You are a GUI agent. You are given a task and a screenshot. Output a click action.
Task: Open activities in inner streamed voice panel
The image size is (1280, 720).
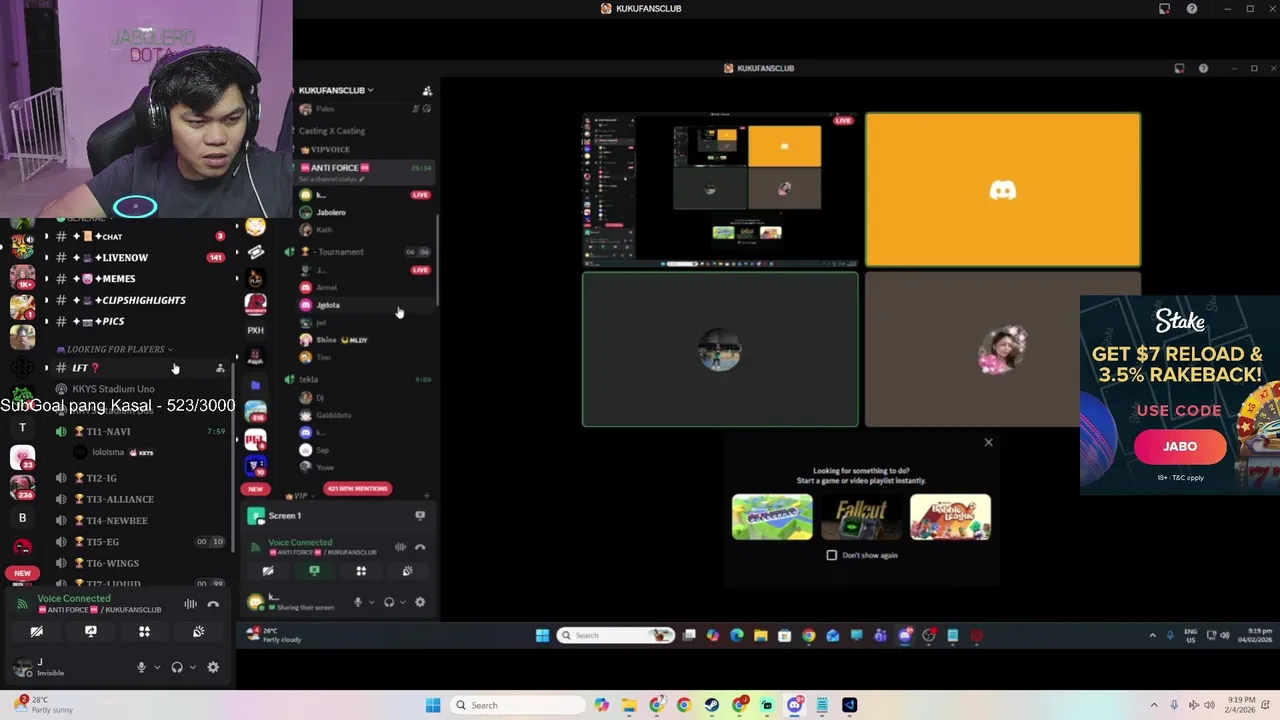361,571
